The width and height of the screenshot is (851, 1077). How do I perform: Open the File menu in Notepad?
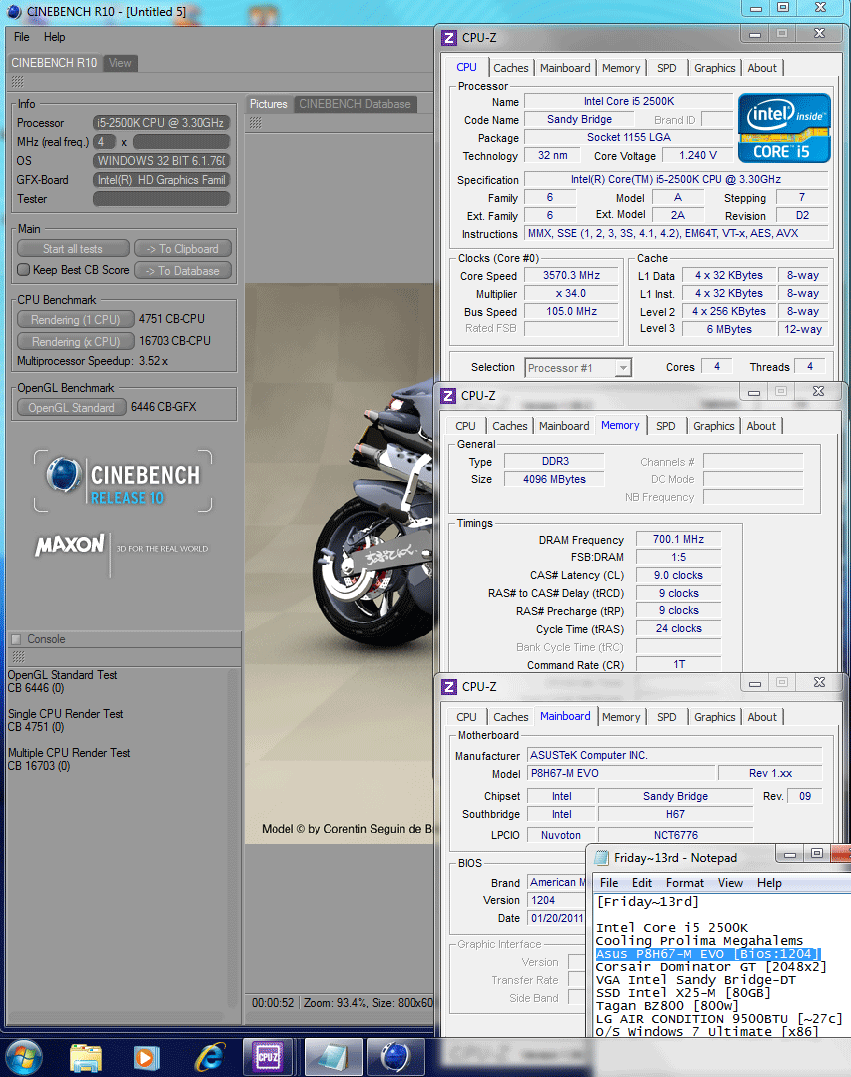(609, 883)
